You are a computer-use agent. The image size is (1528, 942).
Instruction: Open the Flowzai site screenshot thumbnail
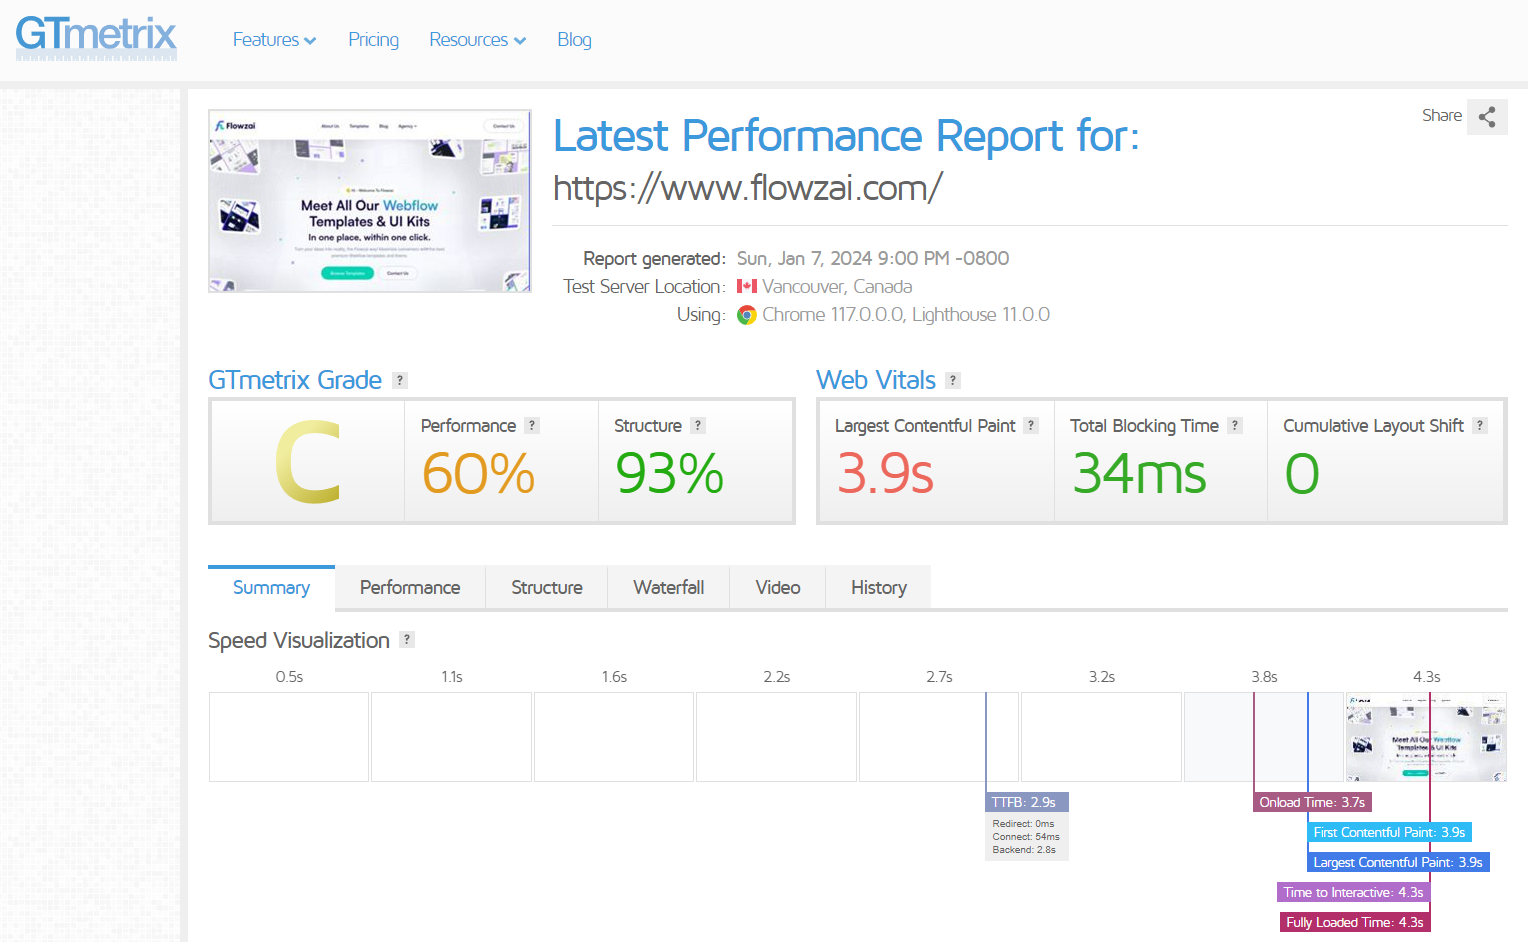click(x=370, y=201)
